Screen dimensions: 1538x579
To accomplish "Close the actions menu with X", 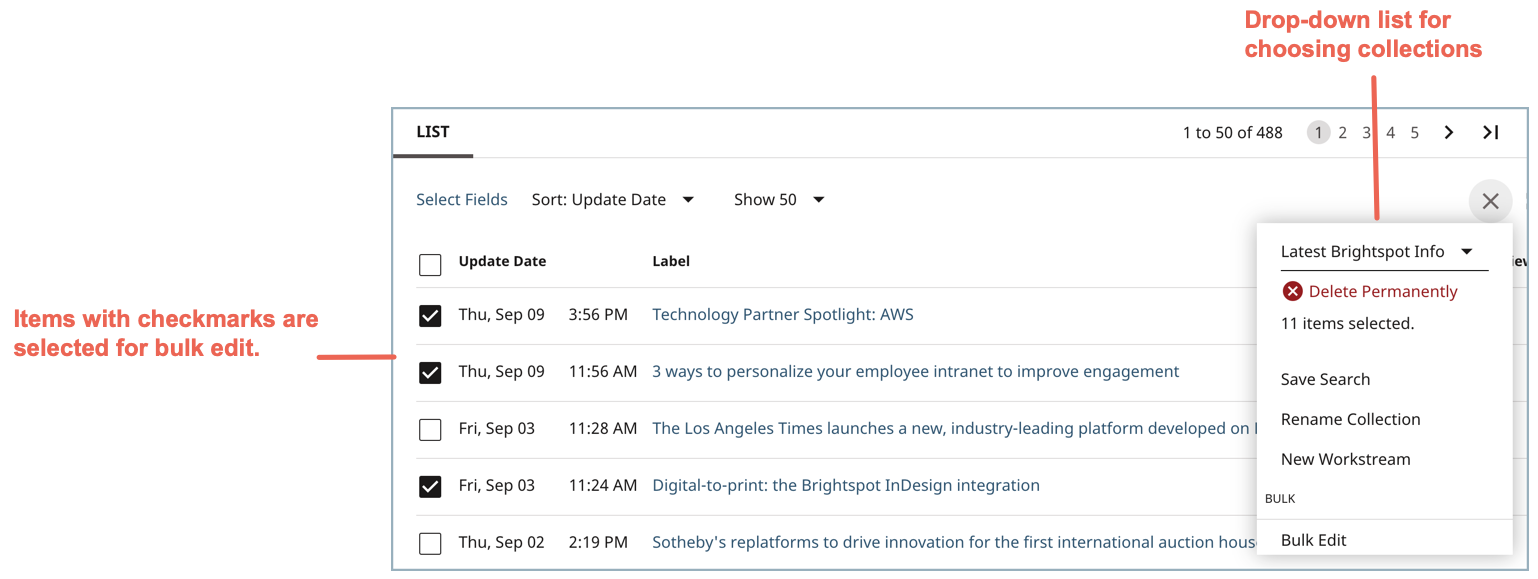I will tap(1490, 201).
